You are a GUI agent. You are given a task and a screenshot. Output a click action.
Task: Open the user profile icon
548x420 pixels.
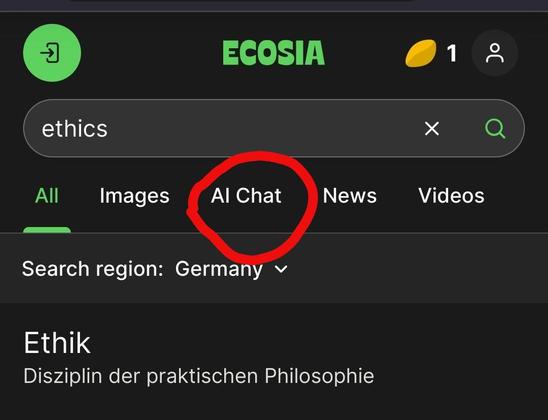point(495,53)
